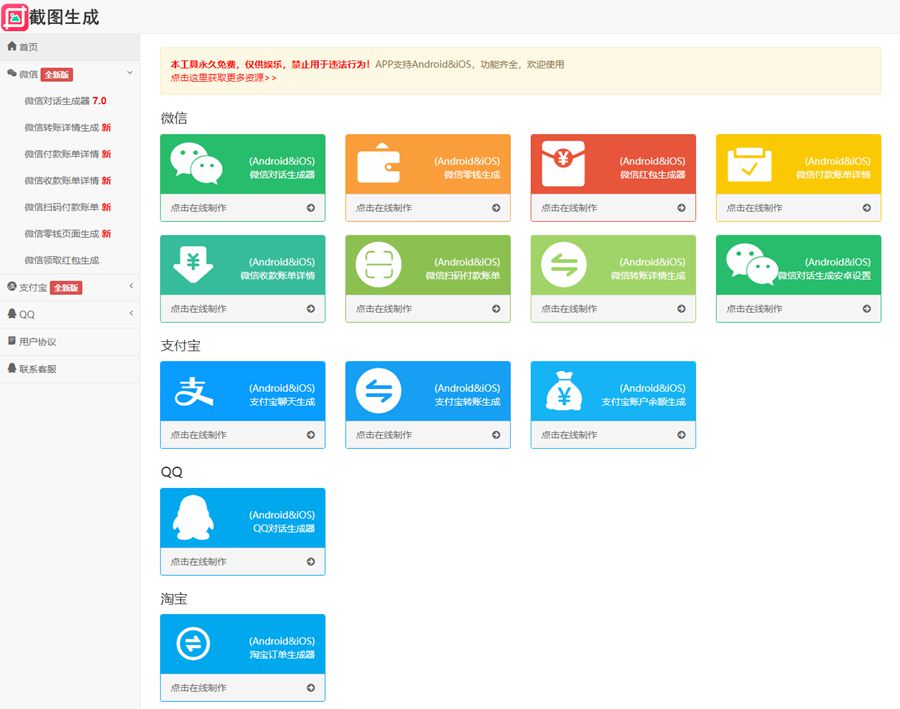This screenshot has height=709, width=900.
Task: Click the red envelope icon for 微信红包生成器
Action: [563, 163]
